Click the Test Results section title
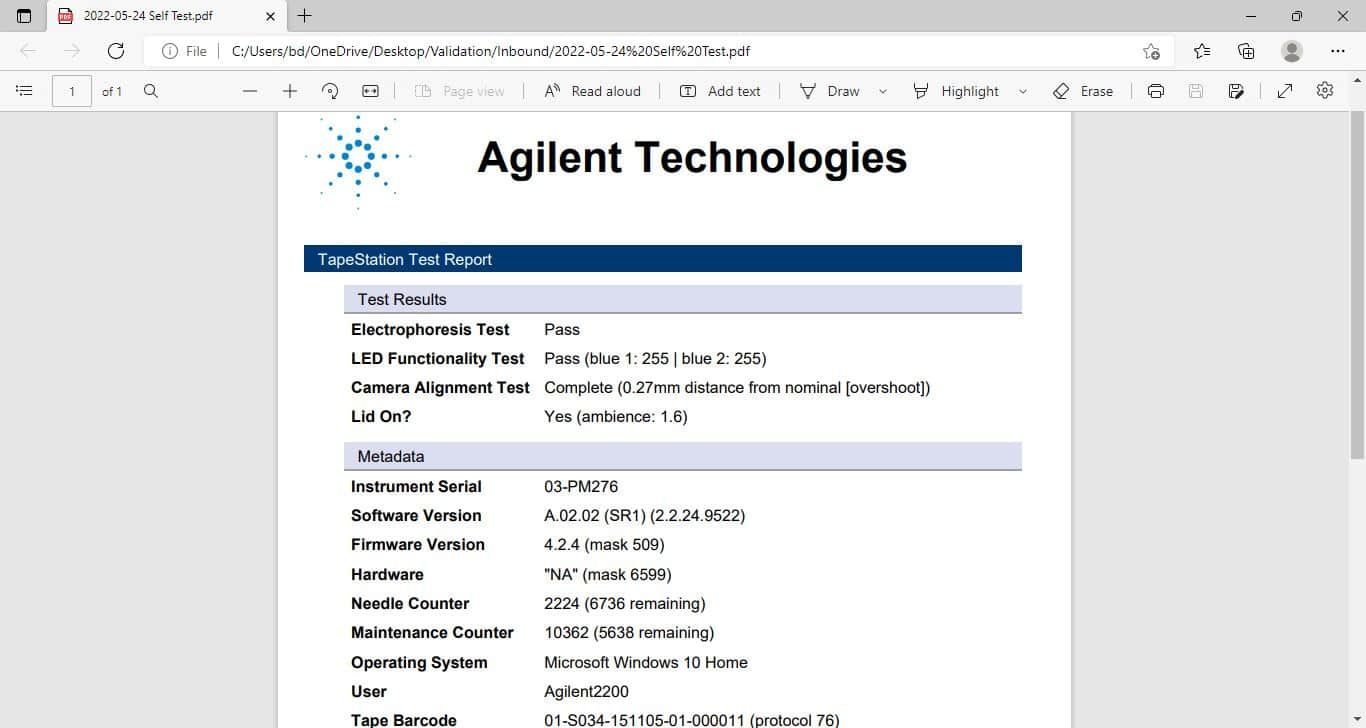 (x=402, y=299)
